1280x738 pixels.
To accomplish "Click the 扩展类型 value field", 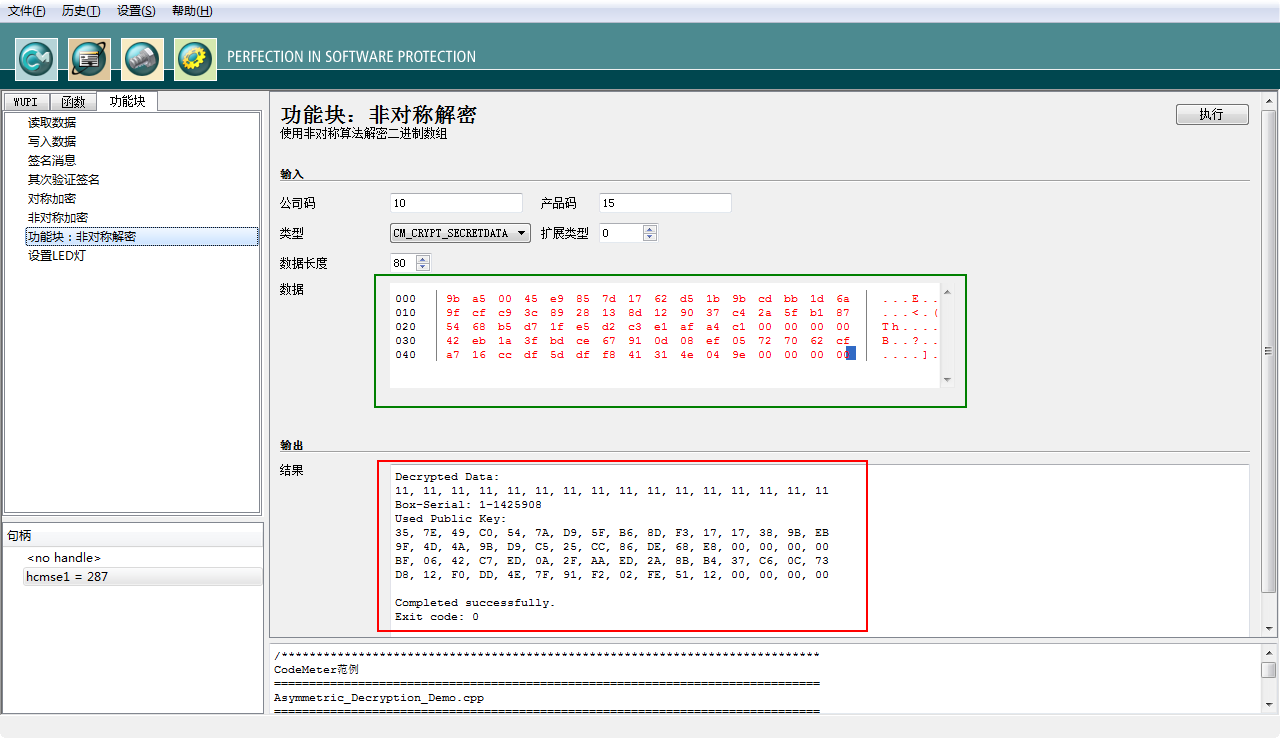I will (x=620, y=233).
